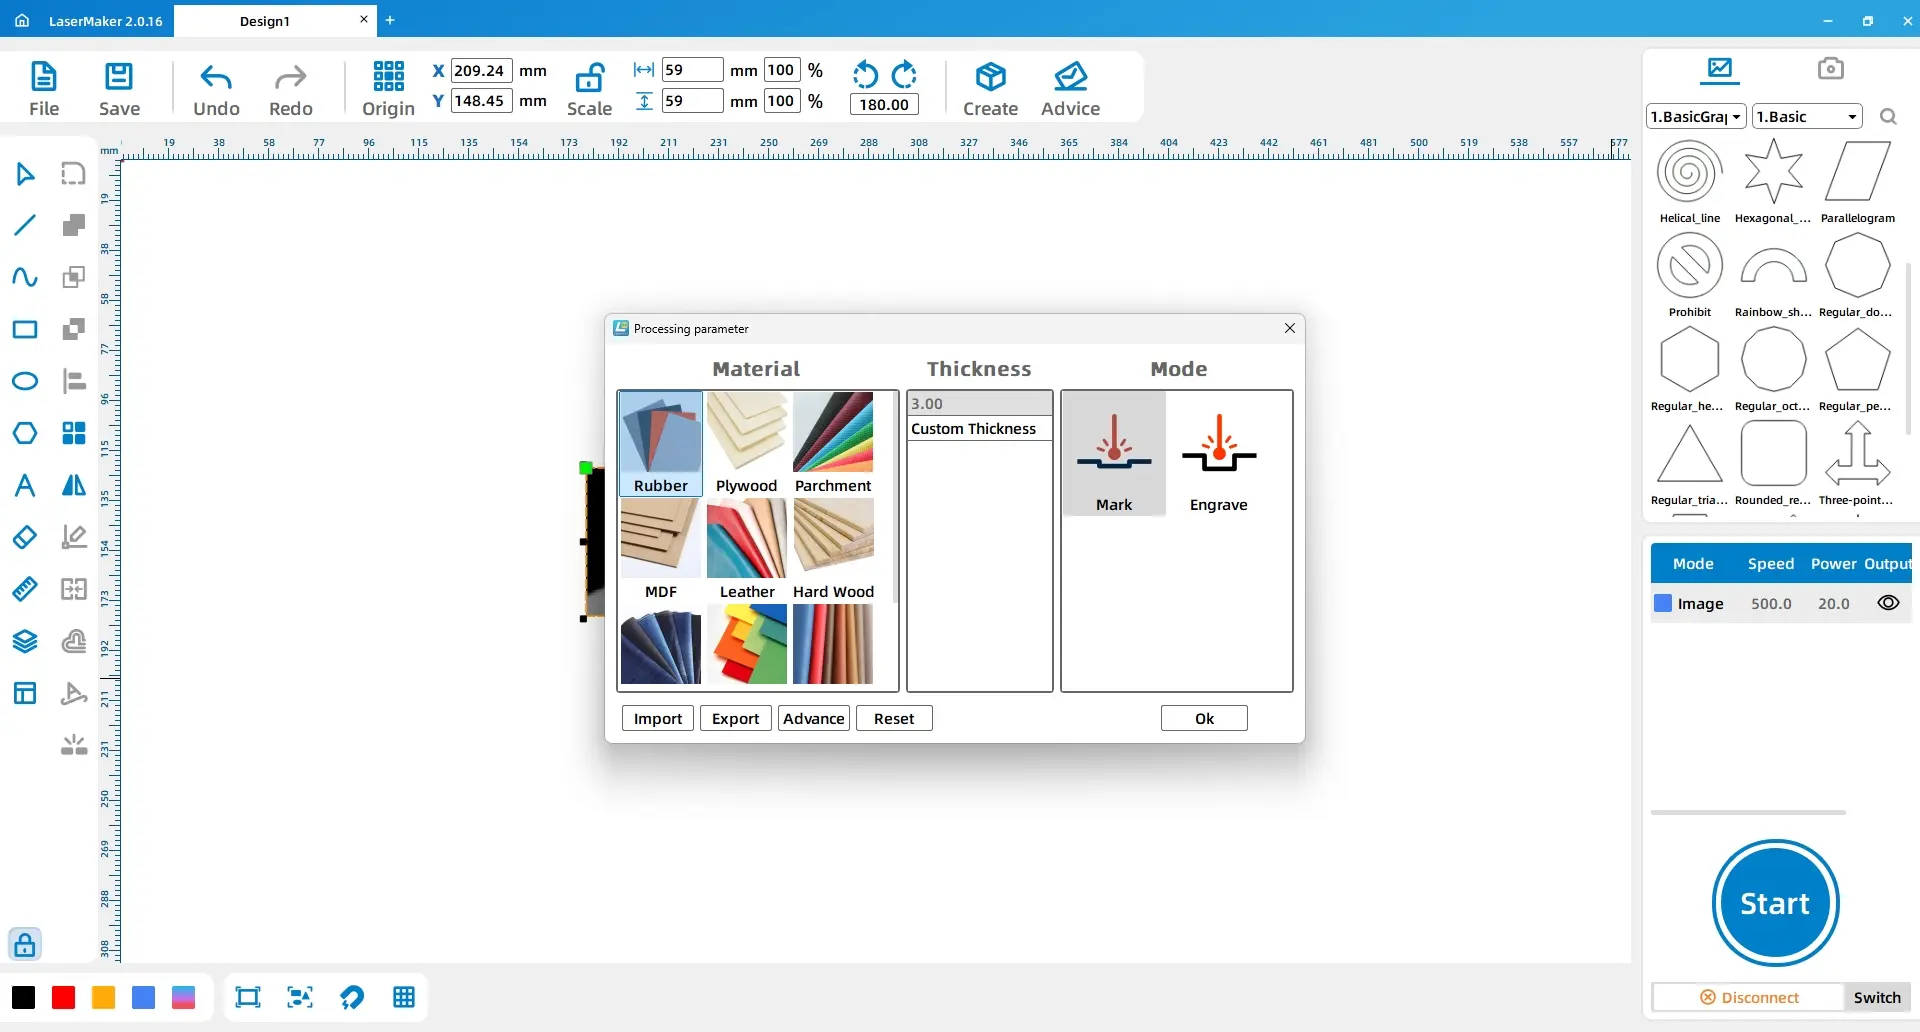
Task: Select the line drawing tool
Action: [x=25, y=225]
